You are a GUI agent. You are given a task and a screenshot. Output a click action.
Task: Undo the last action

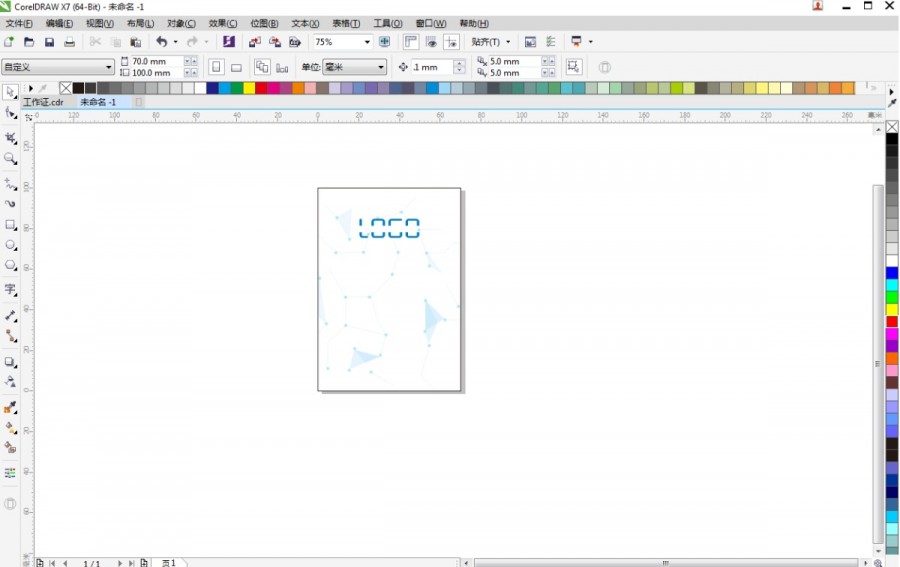[162, 42]
